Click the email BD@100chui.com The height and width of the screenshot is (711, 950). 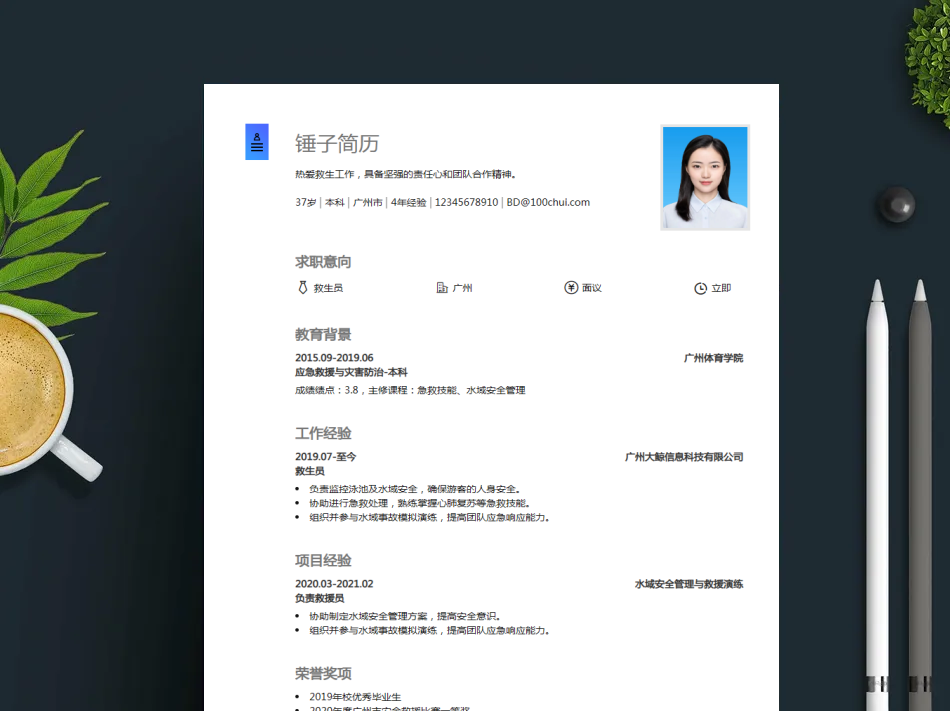(548, 202)
